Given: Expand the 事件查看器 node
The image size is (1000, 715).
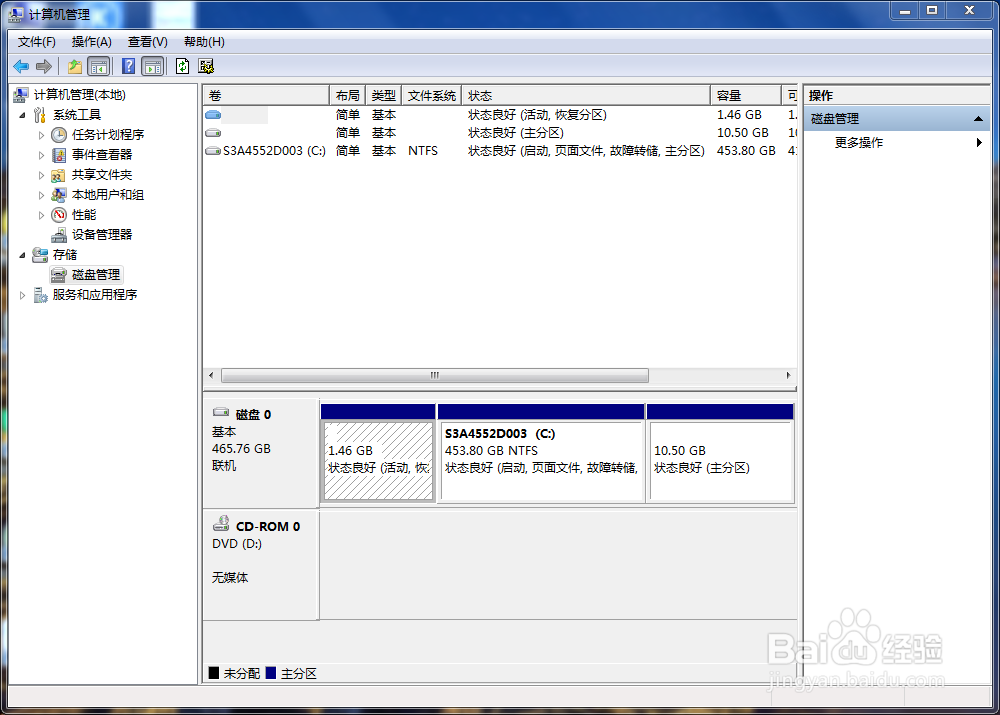Looking at the screenshot, I should coord(41,155).
